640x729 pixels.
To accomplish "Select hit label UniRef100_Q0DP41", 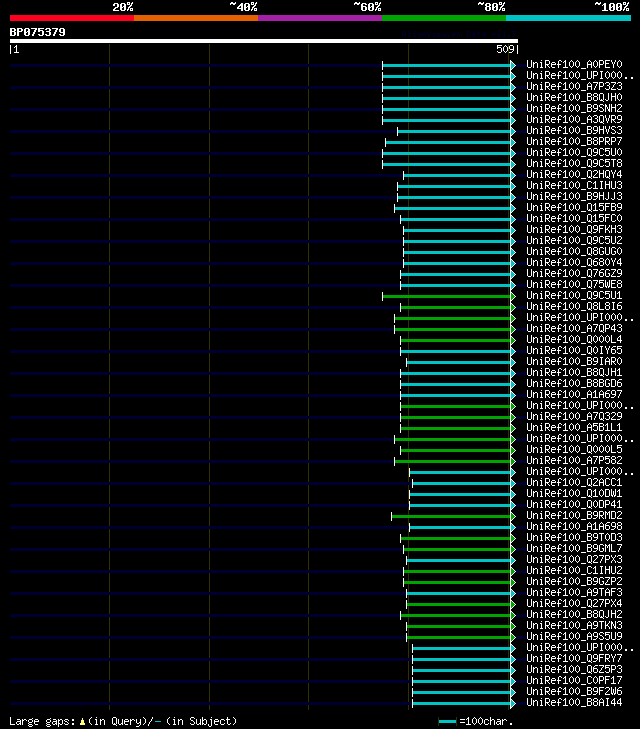I will [x=574, y=504].
